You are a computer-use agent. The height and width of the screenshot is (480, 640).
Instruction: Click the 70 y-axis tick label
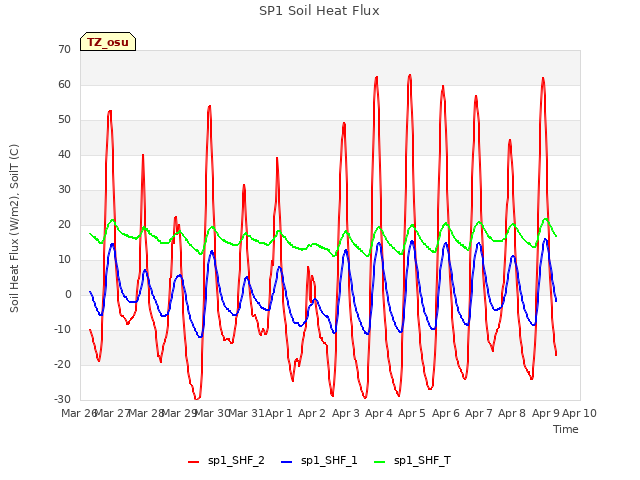64,49
